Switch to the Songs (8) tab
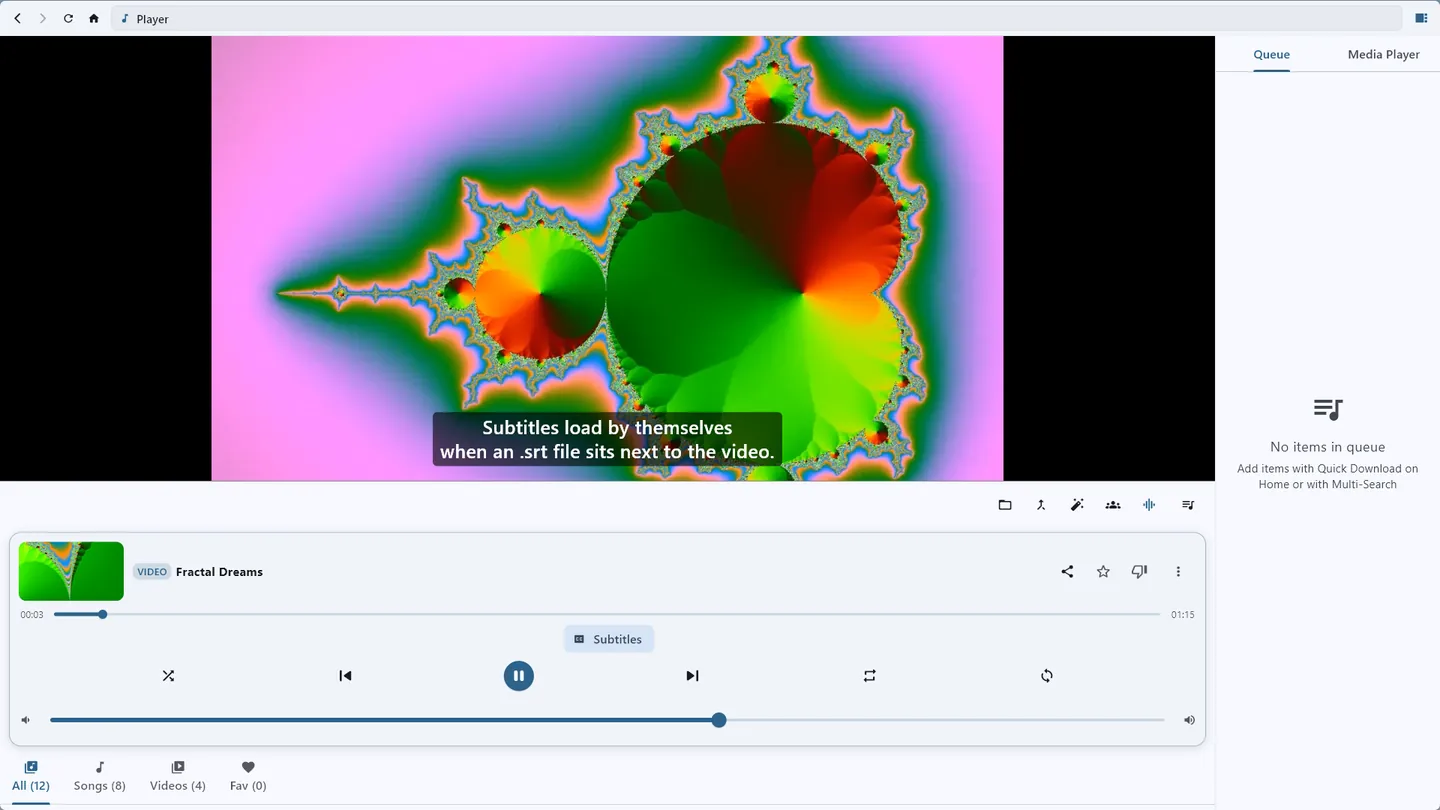The height and width of the screenshot is (810, 1440). pos(100,776)
